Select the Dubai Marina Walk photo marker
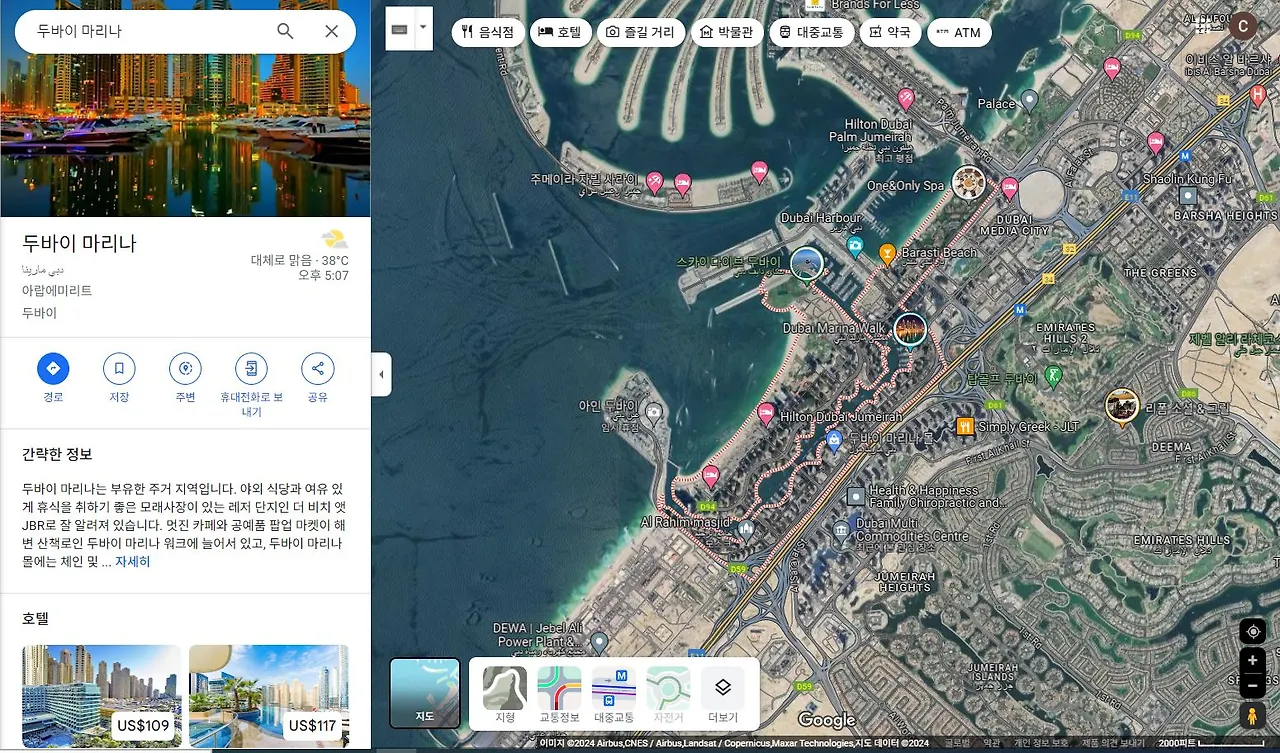Screen dimensions: 1280x753 (910, 329)
